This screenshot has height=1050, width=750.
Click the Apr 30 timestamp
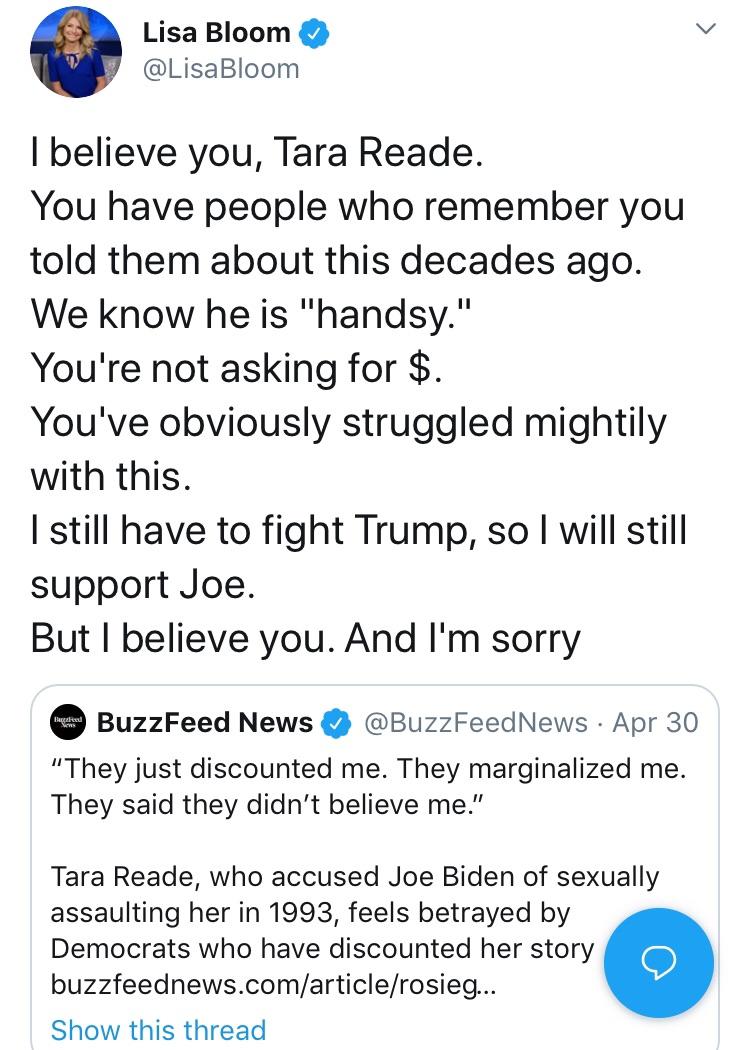656,723
